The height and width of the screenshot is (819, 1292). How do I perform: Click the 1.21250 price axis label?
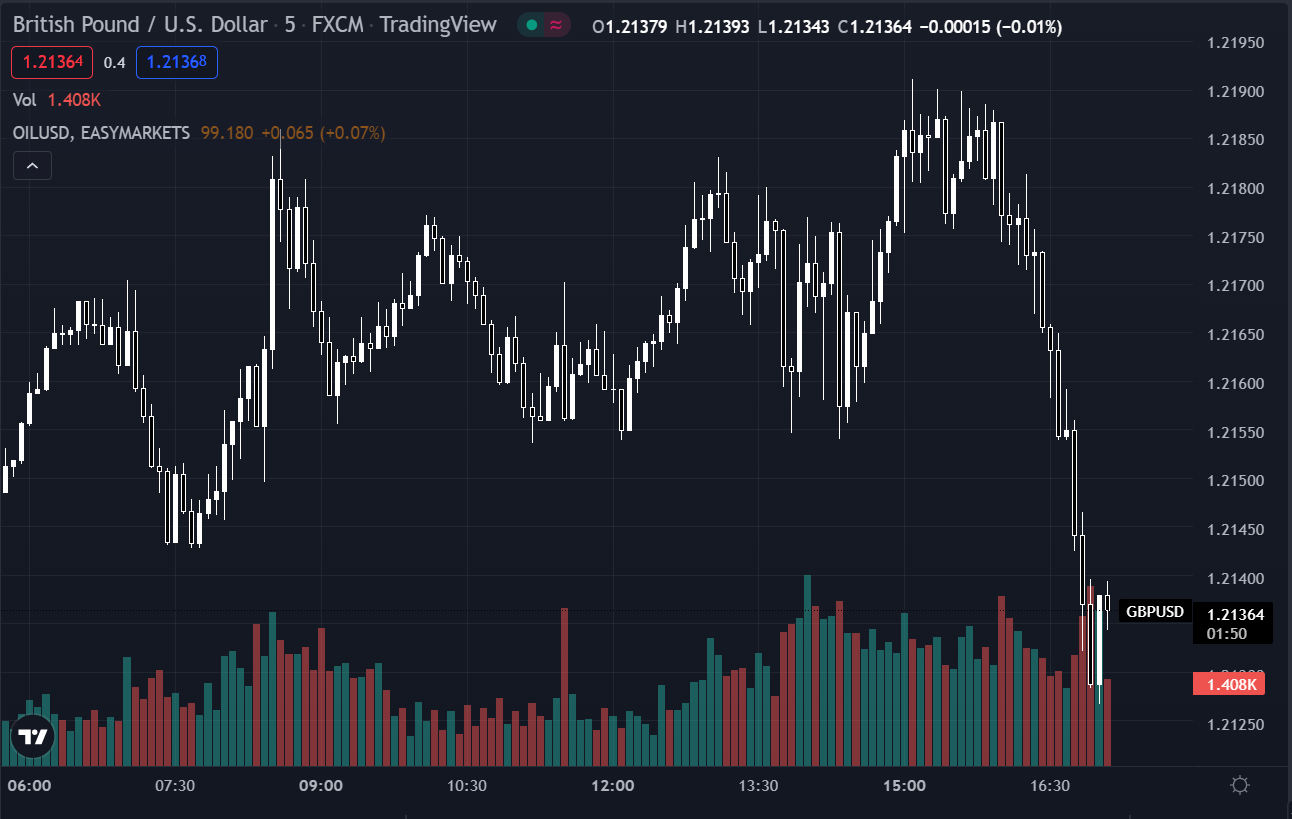(x=1236, y=724)
